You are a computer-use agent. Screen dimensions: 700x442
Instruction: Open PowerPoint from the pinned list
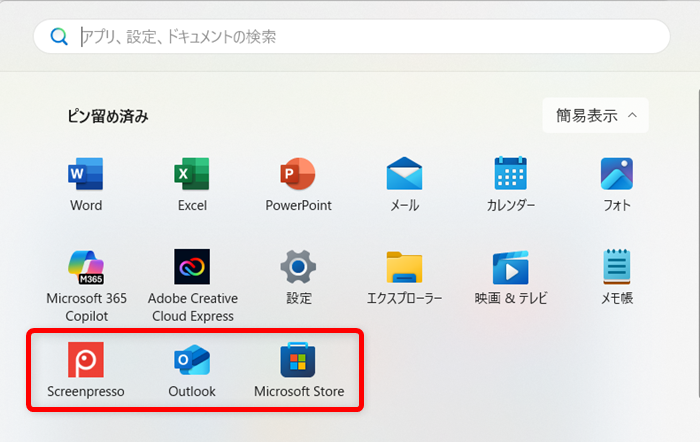[298, 184]
